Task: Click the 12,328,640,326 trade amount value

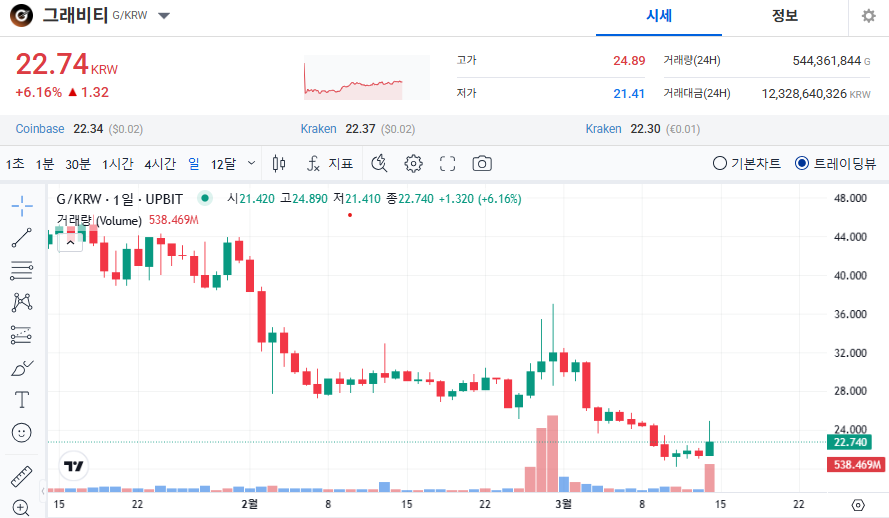Action: click(804, 94)
